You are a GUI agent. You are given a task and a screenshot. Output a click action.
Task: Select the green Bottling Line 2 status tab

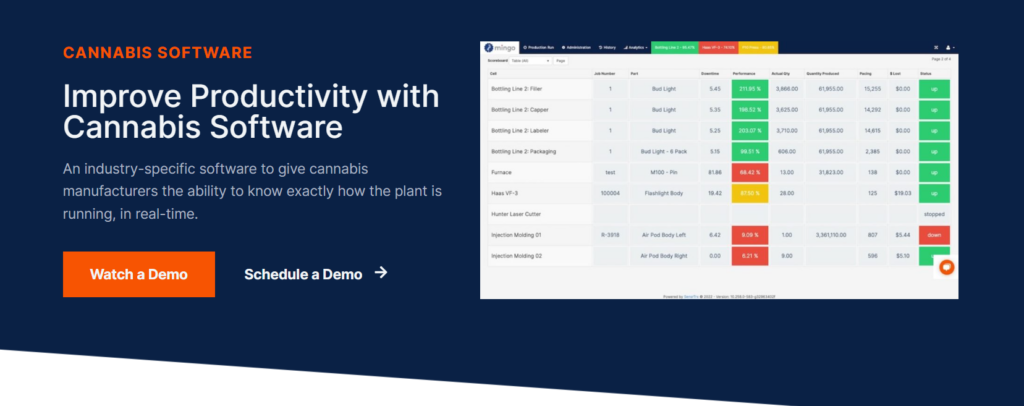point(675,47)
